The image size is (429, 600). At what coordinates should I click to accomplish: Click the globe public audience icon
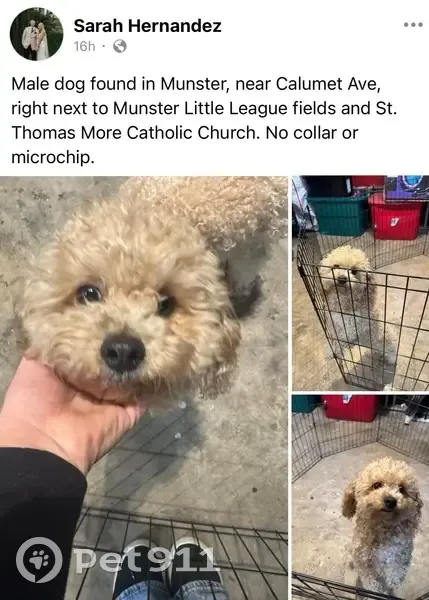tap(120, 46)
